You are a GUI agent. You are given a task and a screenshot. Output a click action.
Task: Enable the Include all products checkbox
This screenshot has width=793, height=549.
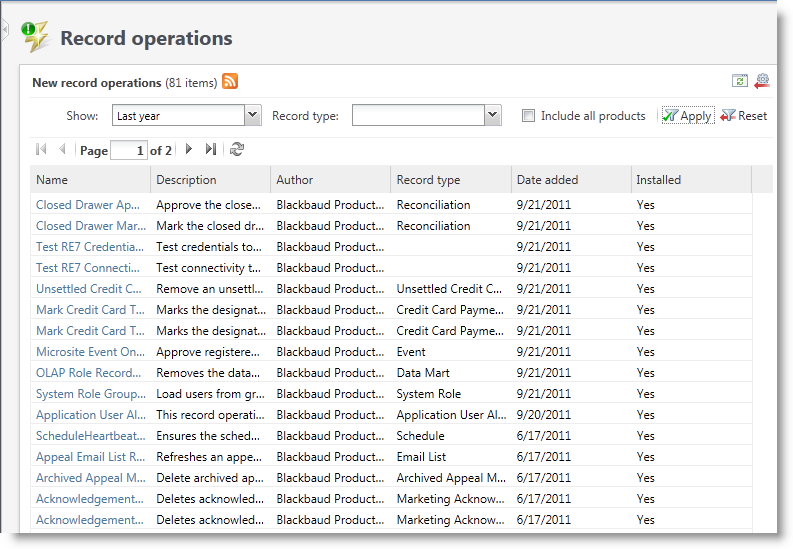tap(528, 116)
